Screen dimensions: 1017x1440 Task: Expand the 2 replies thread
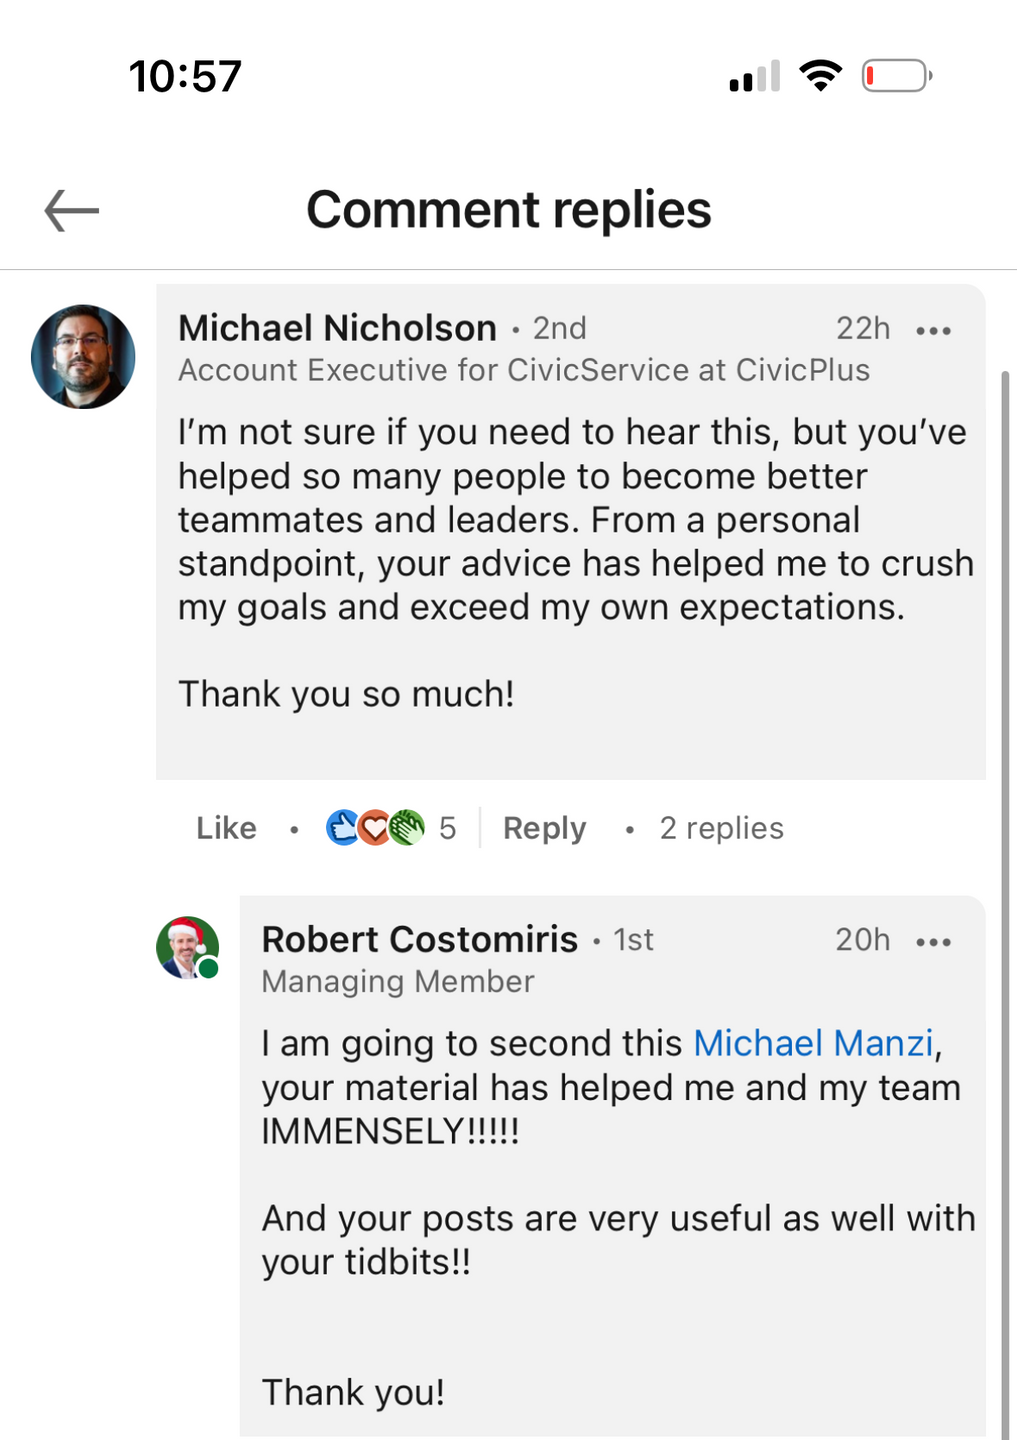[x=721, y=828]
